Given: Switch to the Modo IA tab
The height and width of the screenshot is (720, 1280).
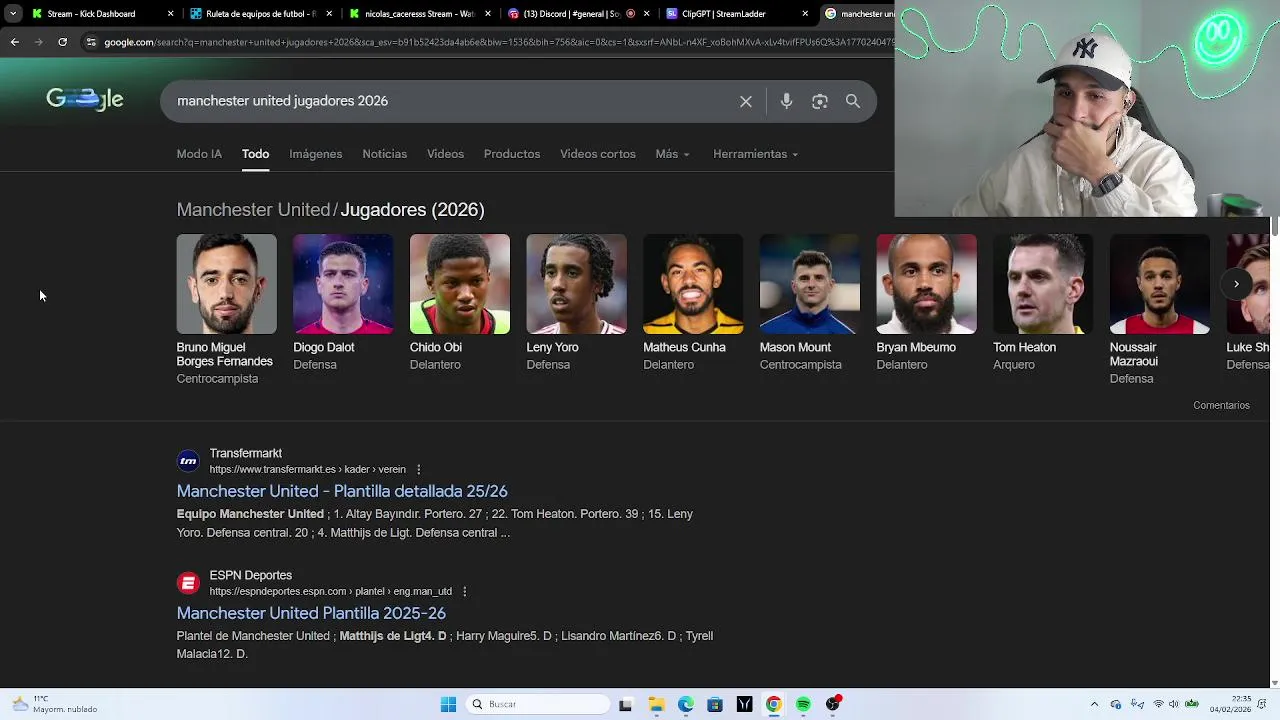Looking at the screenshot, I should 199,154.
